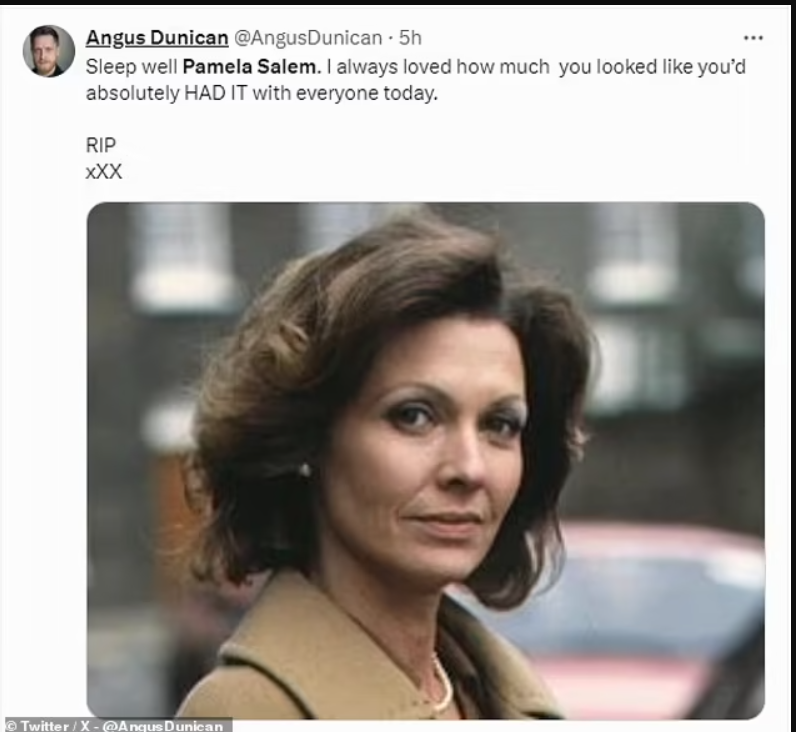Click the RIP line in the tweet

(101, 145)
